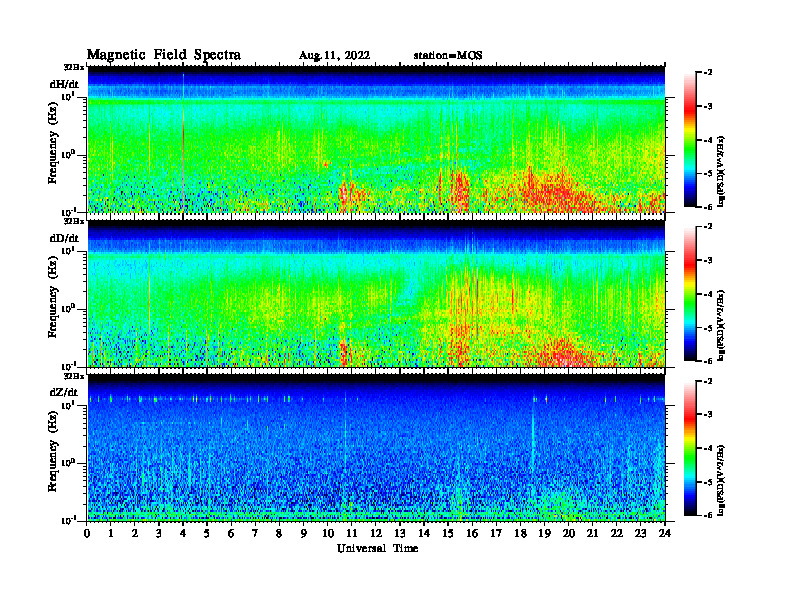
Task: Click the 32Hz label of the dD/dt panel
Action: 73,221
